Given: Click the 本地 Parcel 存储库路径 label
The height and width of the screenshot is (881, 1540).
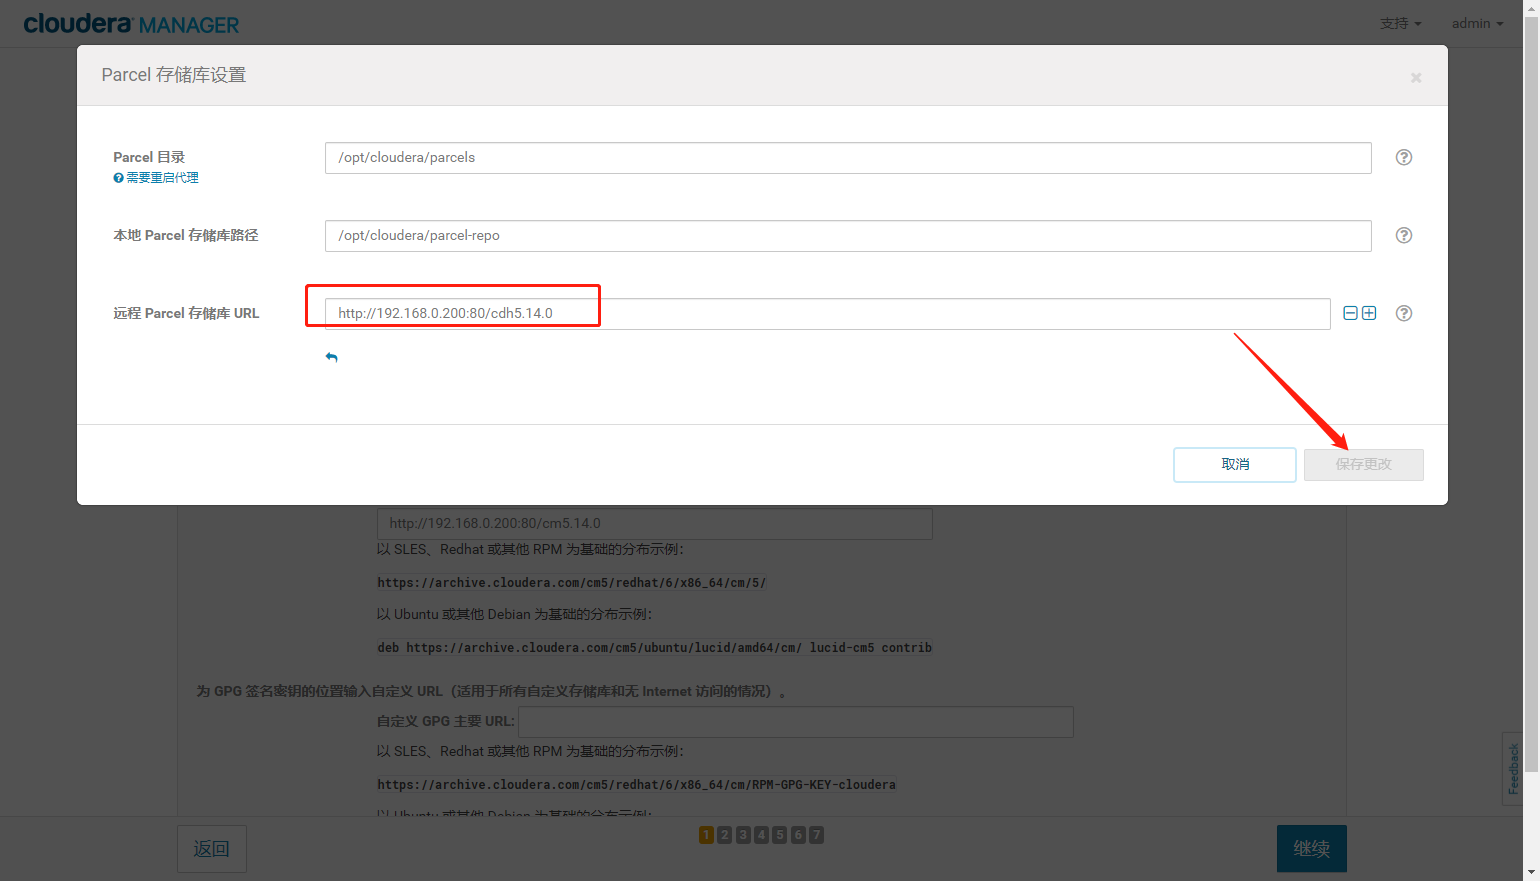Looking at the screenshot, I should point(186,235).
